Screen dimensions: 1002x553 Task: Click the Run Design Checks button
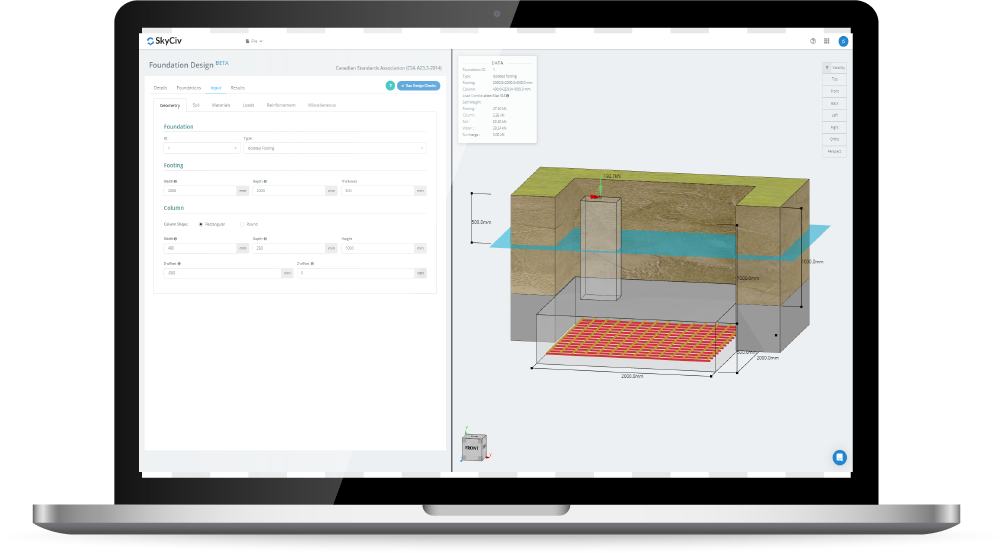click(x=418, y=86)
